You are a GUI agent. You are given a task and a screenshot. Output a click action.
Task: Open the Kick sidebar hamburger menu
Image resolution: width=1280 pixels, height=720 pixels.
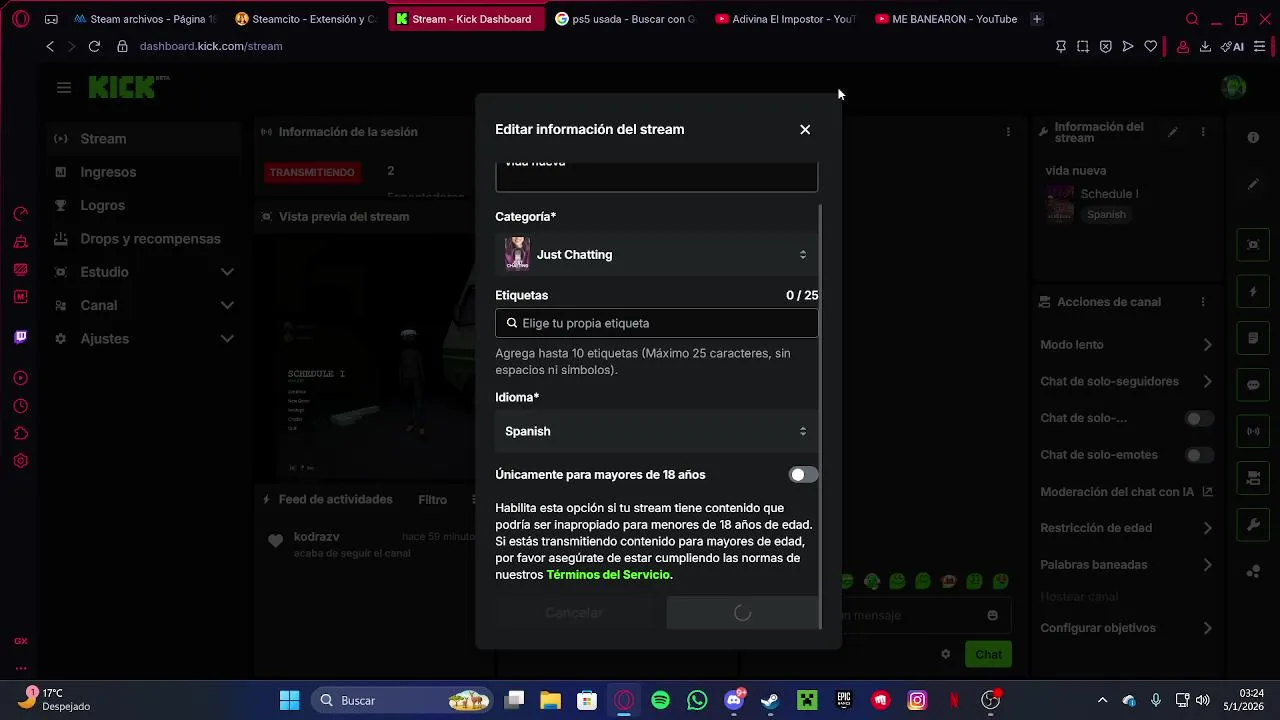pos(64,88)
